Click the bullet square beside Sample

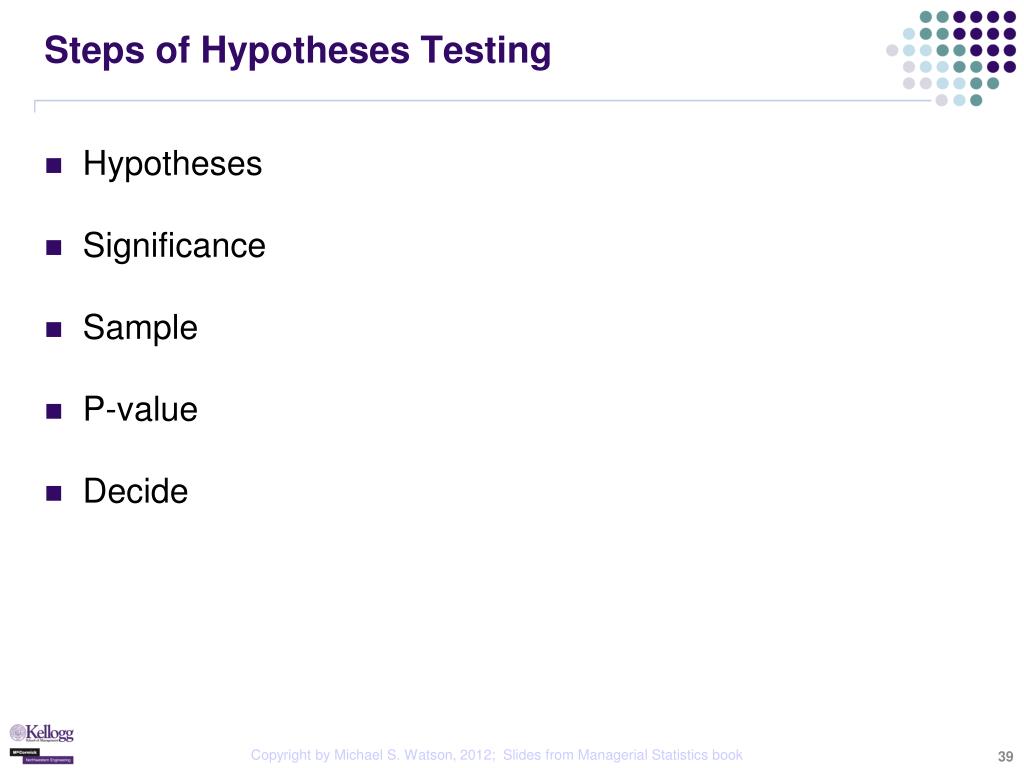click(54, 329)
